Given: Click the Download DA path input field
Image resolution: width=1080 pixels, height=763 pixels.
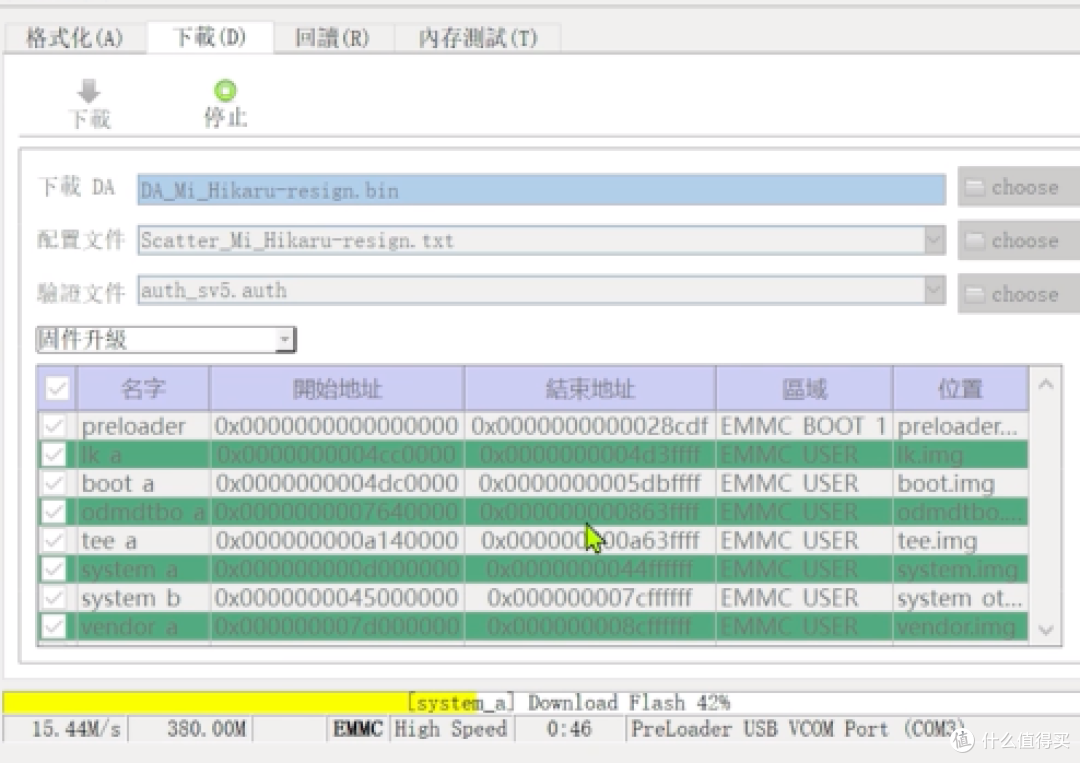Looking at the screenshot, I should pos(540,190).
